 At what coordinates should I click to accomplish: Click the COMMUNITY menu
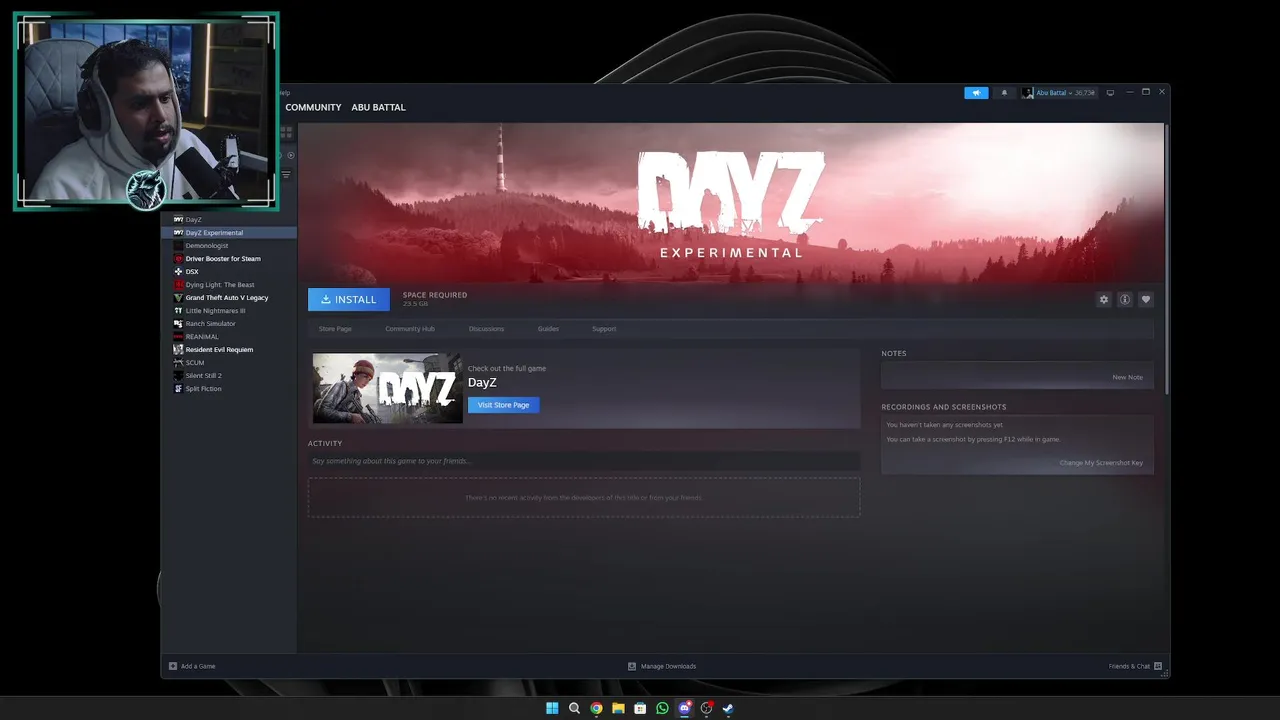tap(313, 107)
